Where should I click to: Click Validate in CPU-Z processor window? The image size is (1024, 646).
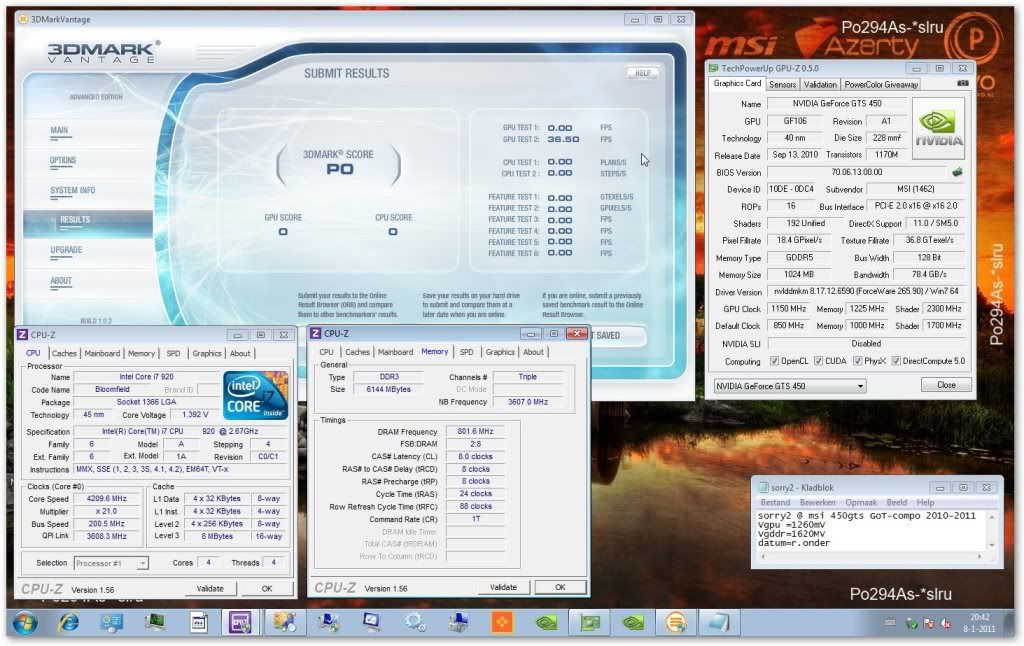[210, 589]
